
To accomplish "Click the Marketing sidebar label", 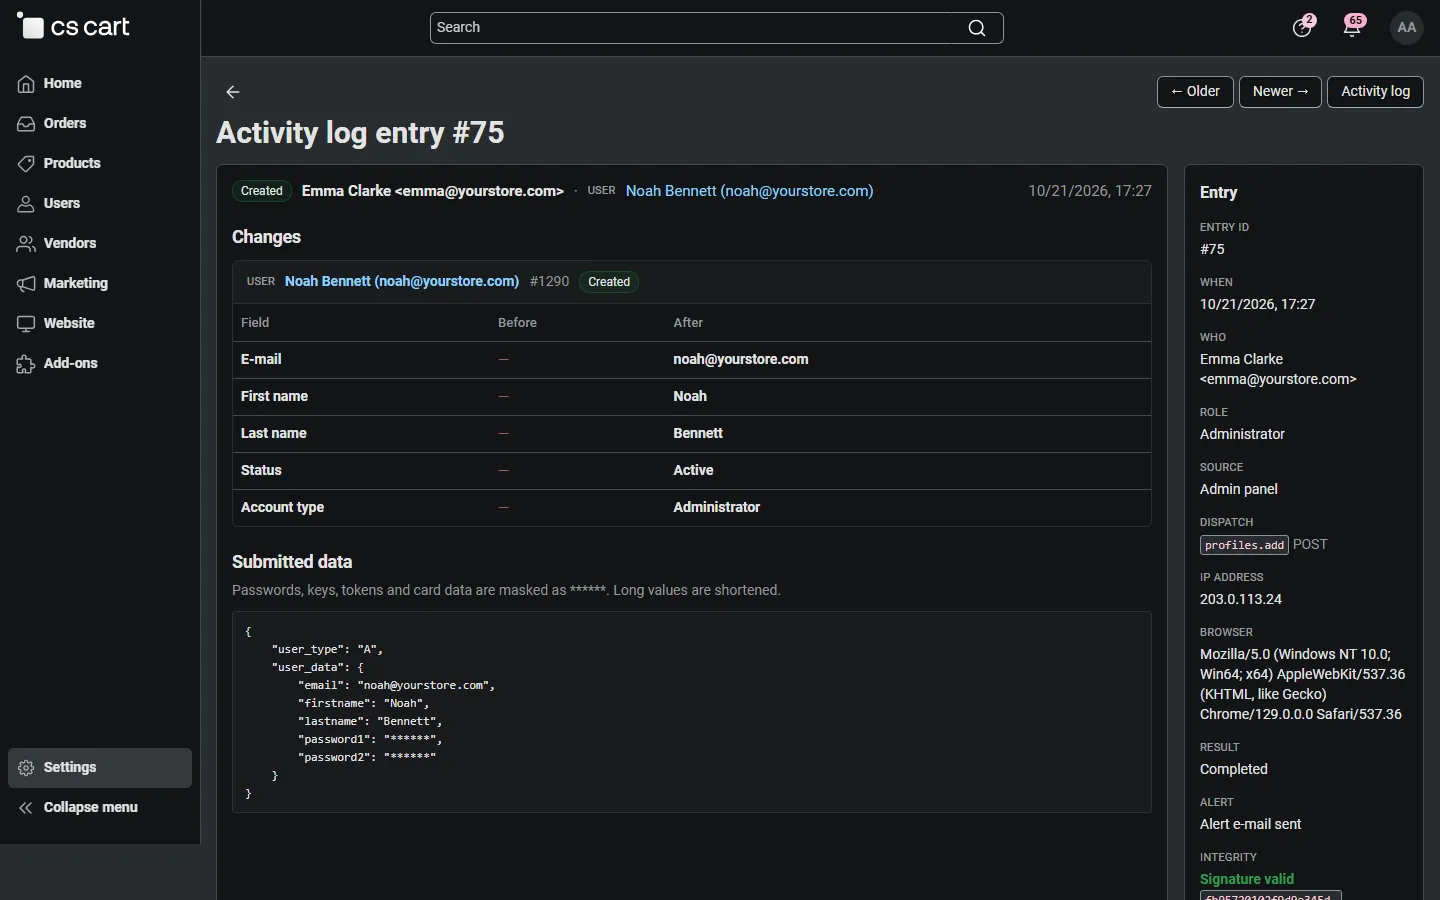I will [76, 284].
